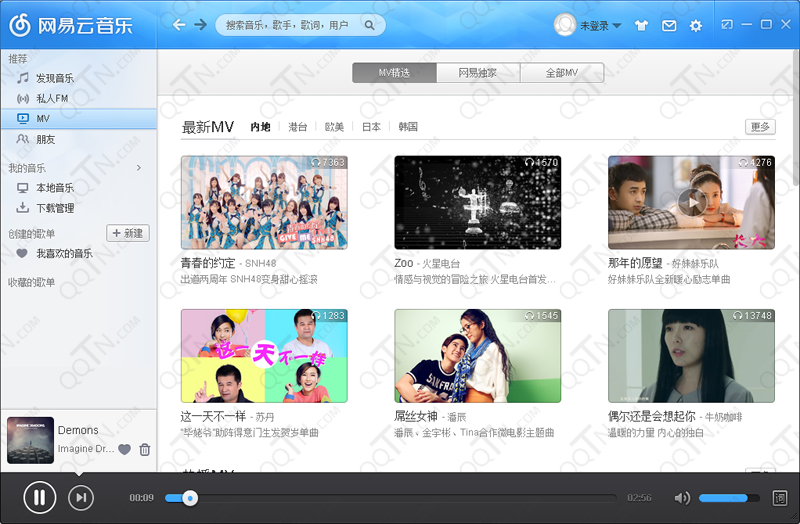Switch to the 网易独家 tab

click(477, 73)
